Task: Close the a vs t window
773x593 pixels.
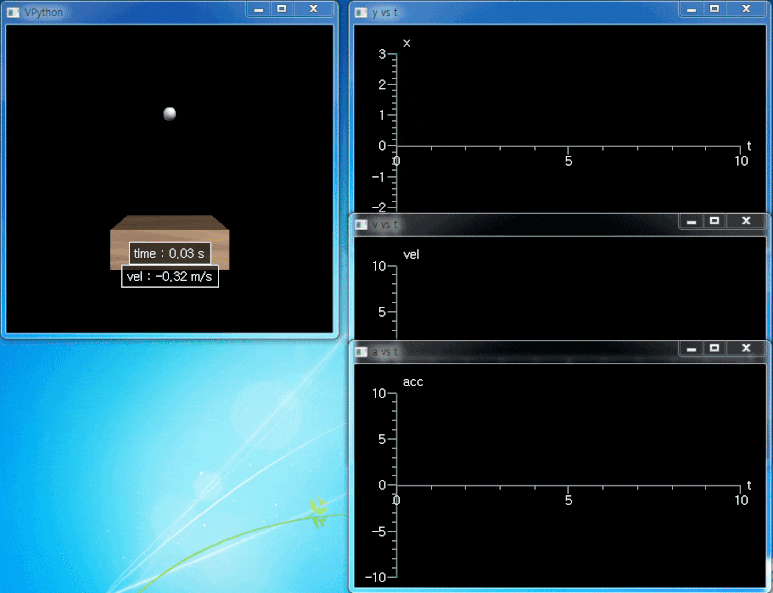Action: coord(746,349)
